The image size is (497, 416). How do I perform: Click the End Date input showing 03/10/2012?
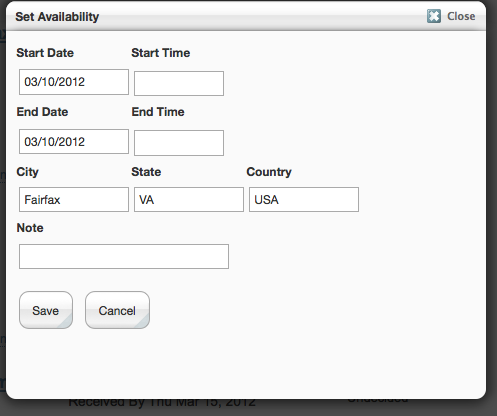click(x=74, y=142)
